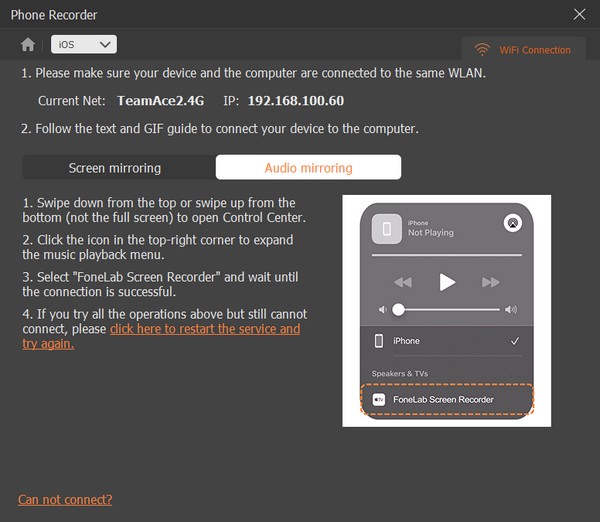Image resolution: width=600 pixels, height=522 pixels.
Task: Click the rewind icon in the guide
Action: 402,283
